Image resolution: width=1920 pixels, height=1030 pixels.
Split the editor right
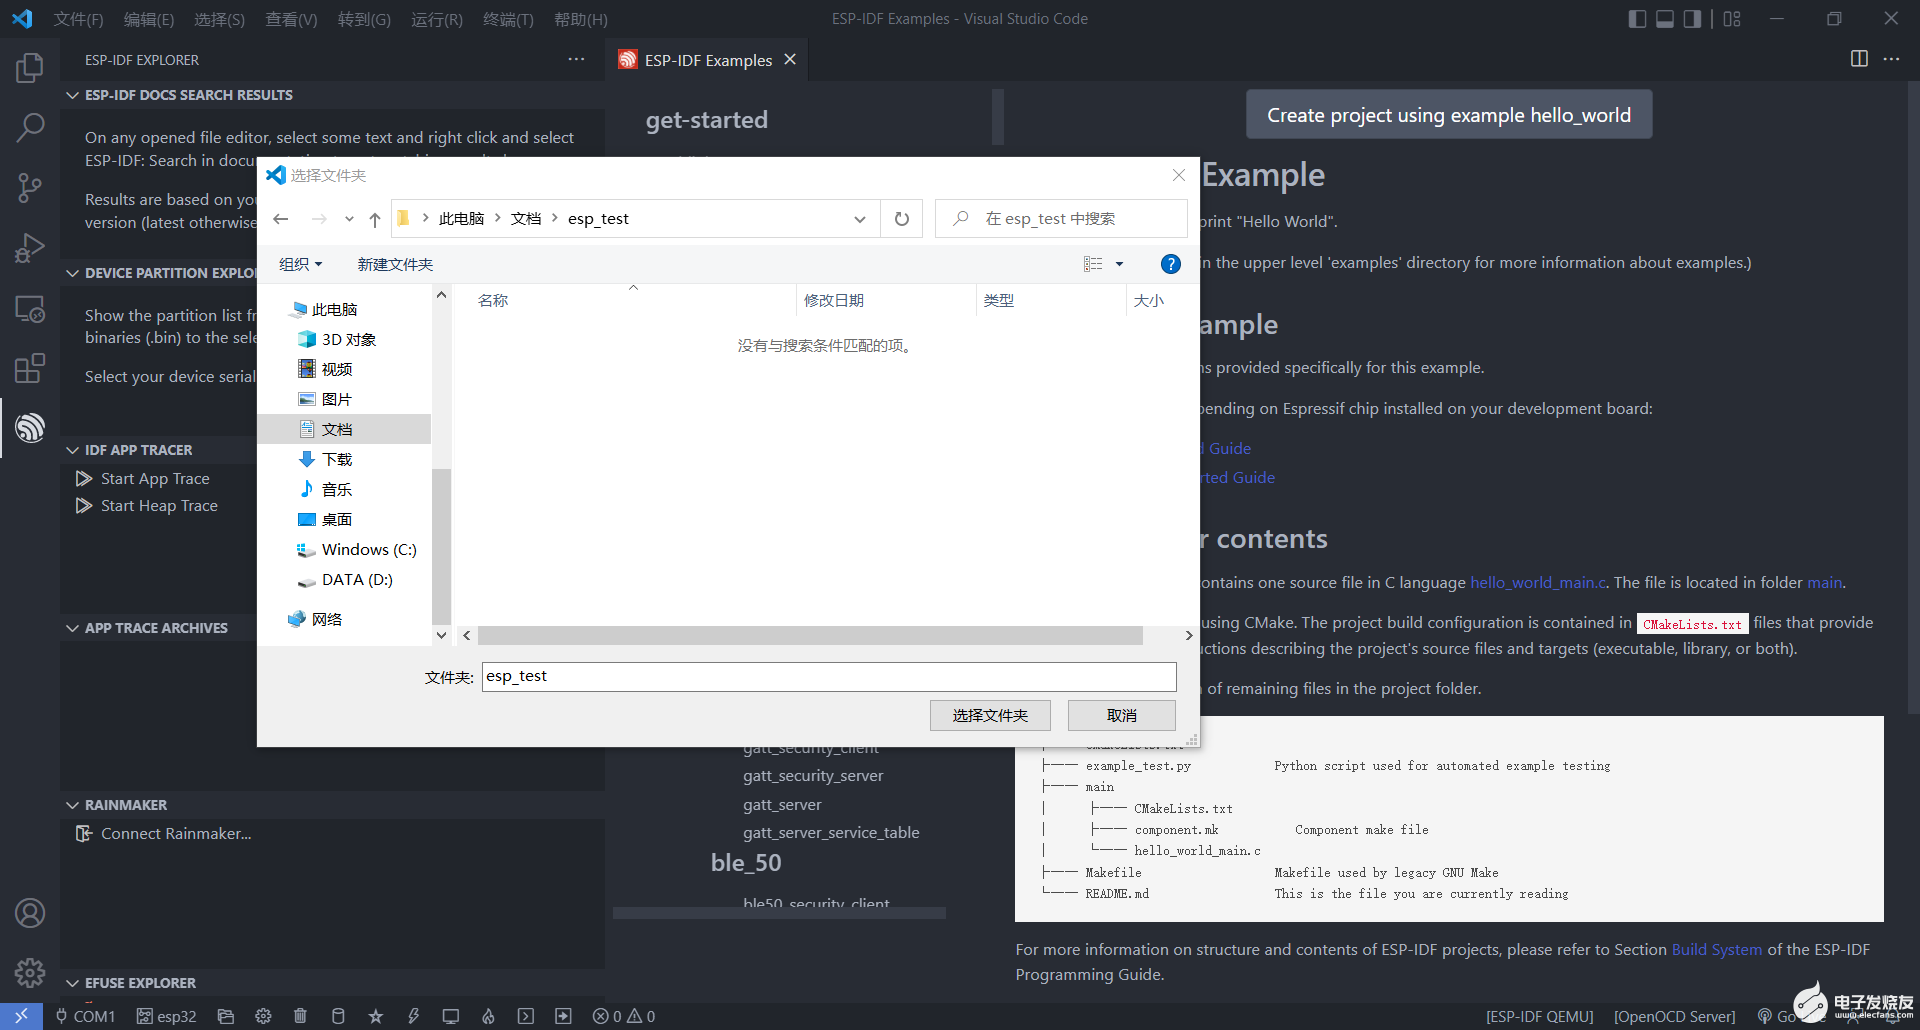tap(1859, 59)
